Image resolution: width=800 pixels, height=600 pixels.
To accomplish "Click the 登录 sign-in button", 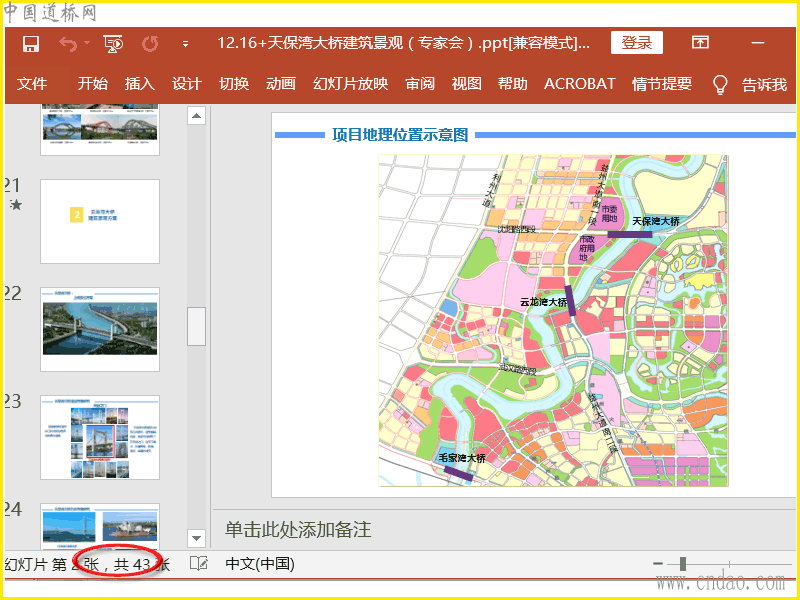I will coord(636,42).
